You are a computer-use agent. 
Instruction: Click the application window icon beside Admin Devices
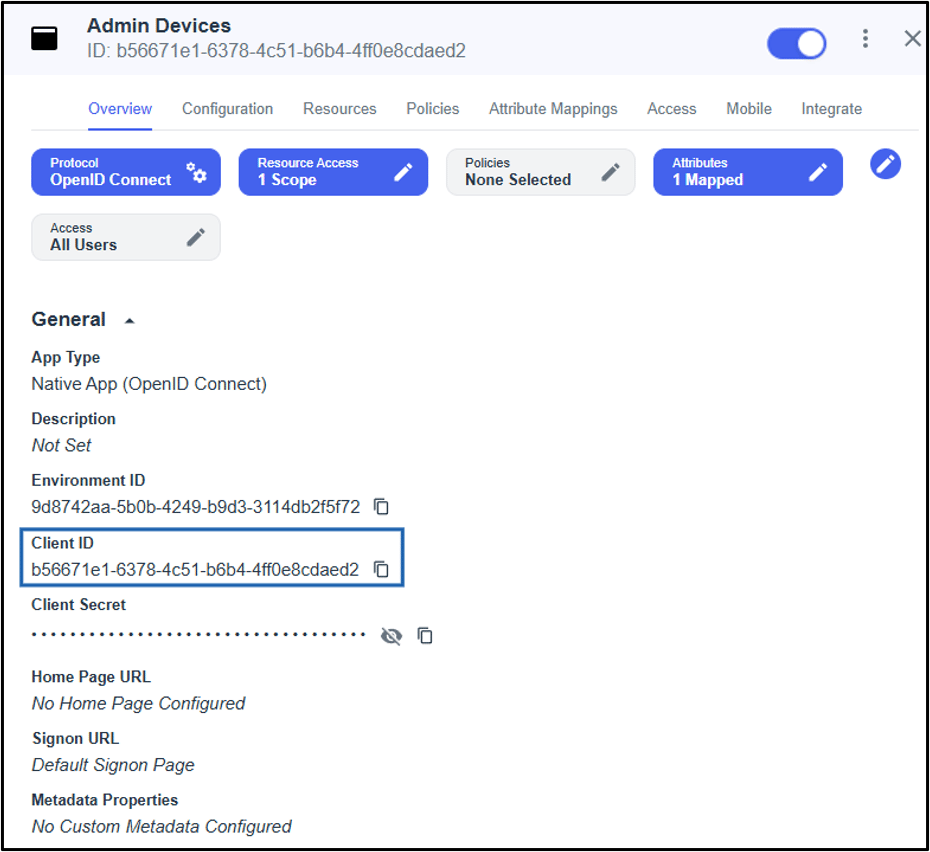pyautogui.click(x=44, y=39)
